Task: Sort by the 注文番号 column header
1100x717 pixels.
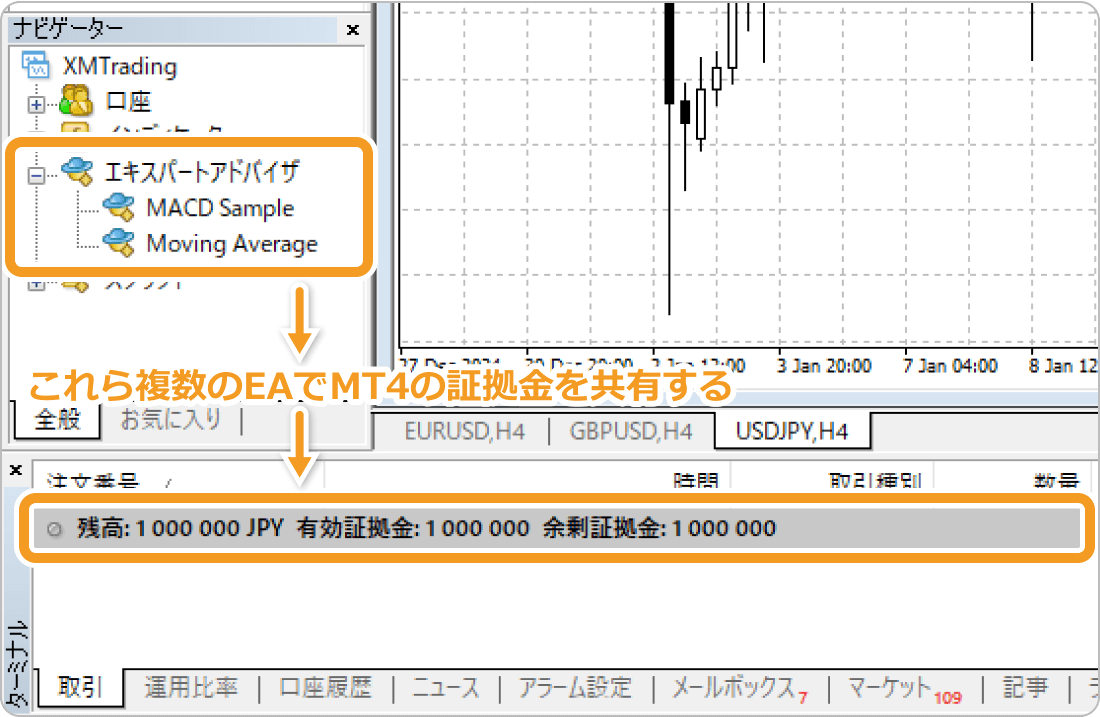Action: 93,480
